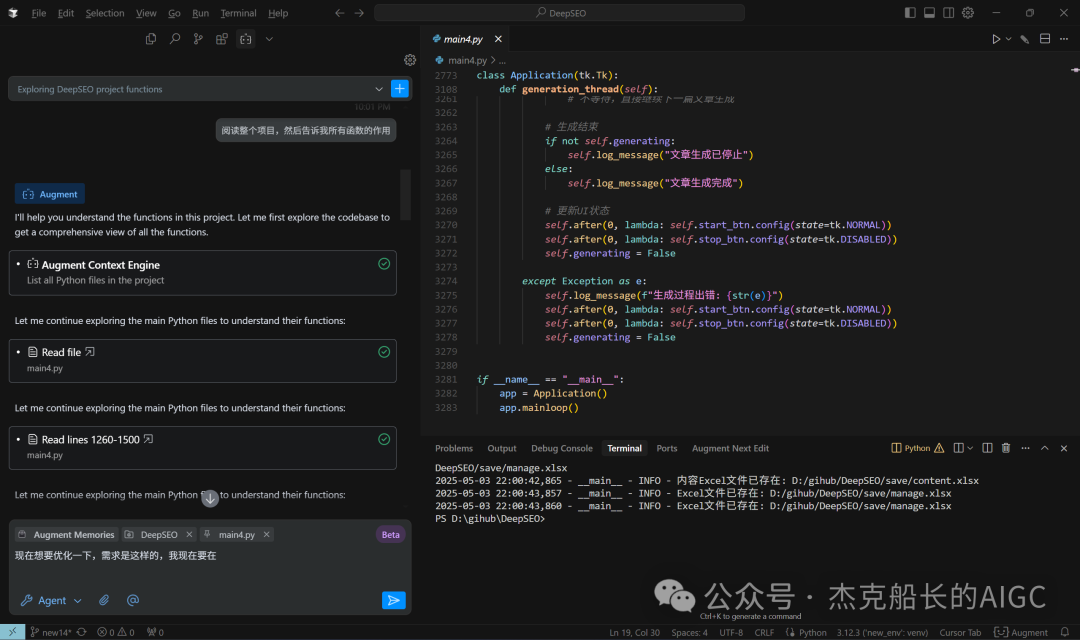This screenshot has width=1080, height=640.
Task: Open file link icon beside Read file
Action: tap(90, 352)
